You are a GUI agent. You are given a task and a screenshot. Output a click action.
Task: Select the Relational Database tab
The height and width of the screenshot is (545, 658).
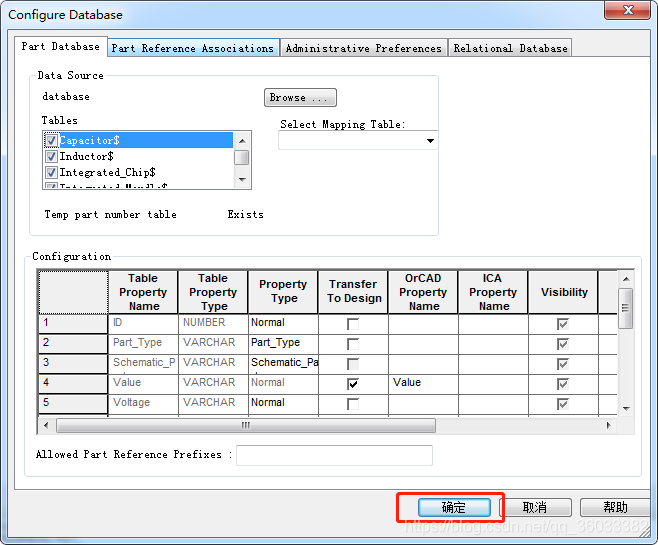coord(510,48)
